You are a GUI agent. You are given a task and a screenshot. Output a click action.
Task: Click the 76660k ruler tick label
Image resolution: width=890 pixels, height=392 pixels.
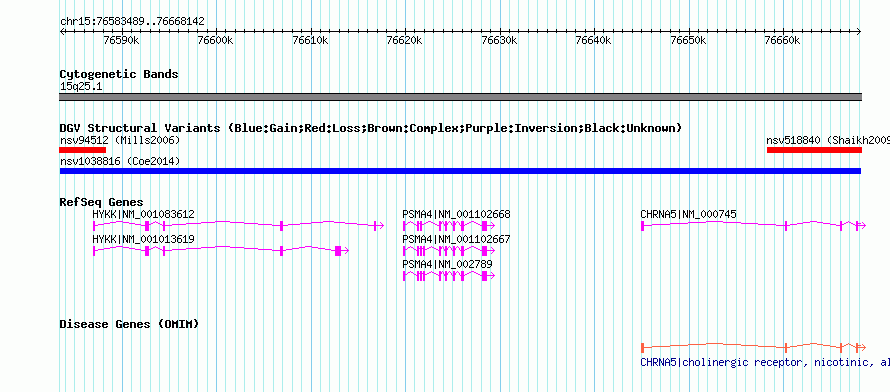tap(783, 41)
